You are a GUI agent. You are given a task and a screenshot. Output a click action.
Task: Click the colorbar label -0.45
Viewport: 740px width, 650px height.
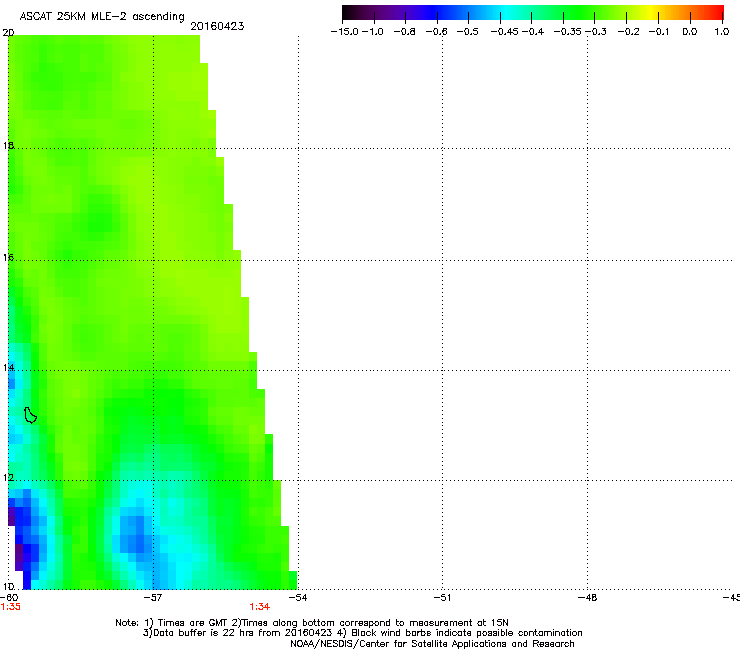[505, 32]
